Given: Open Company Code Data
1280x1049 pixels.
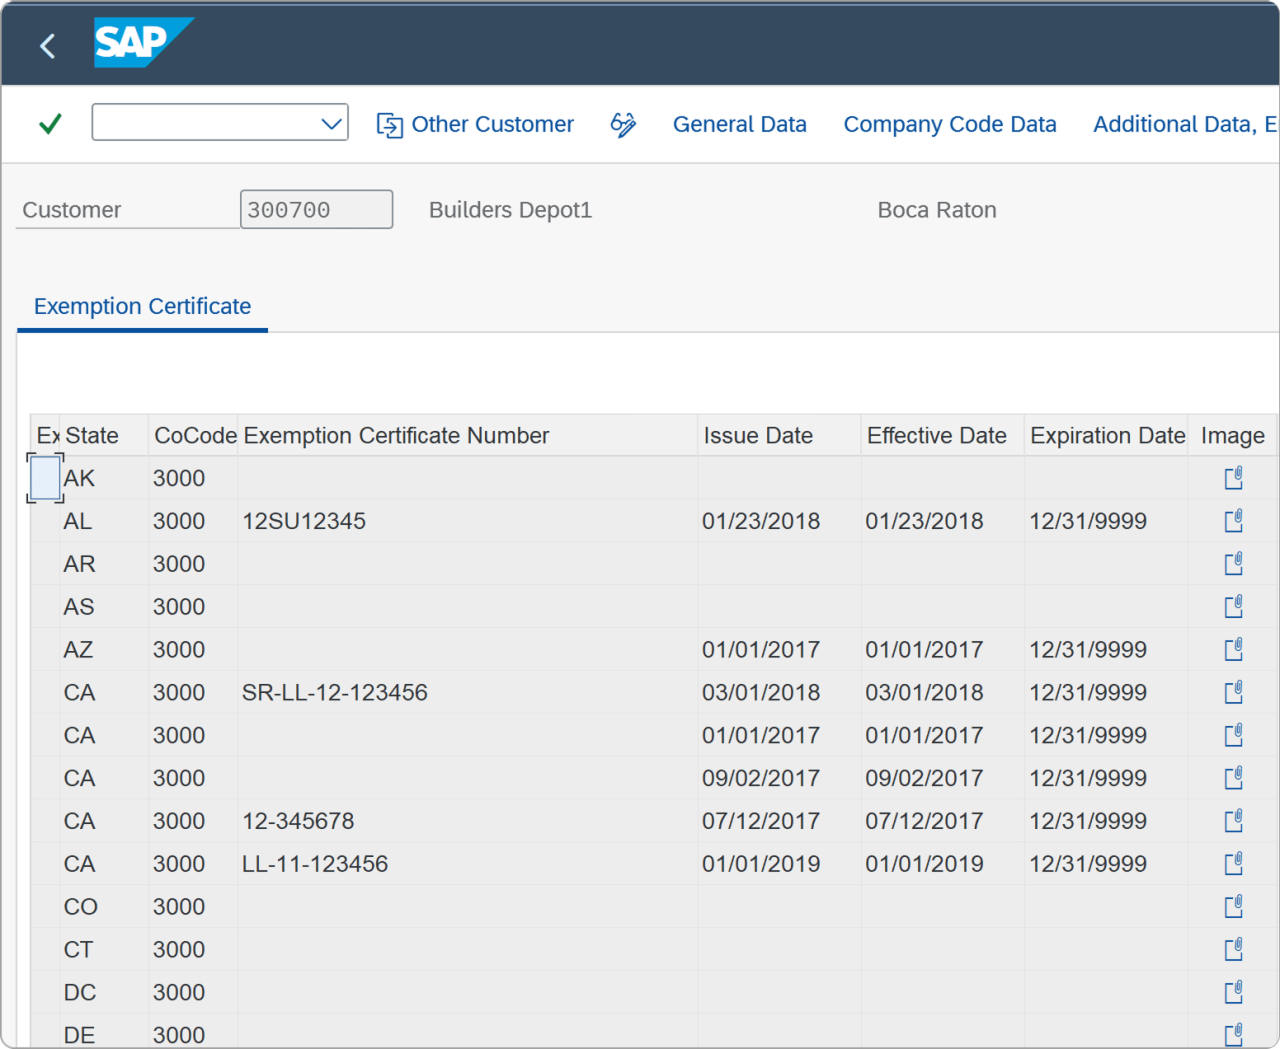Looking at the screenshot, I should (950, 124).
